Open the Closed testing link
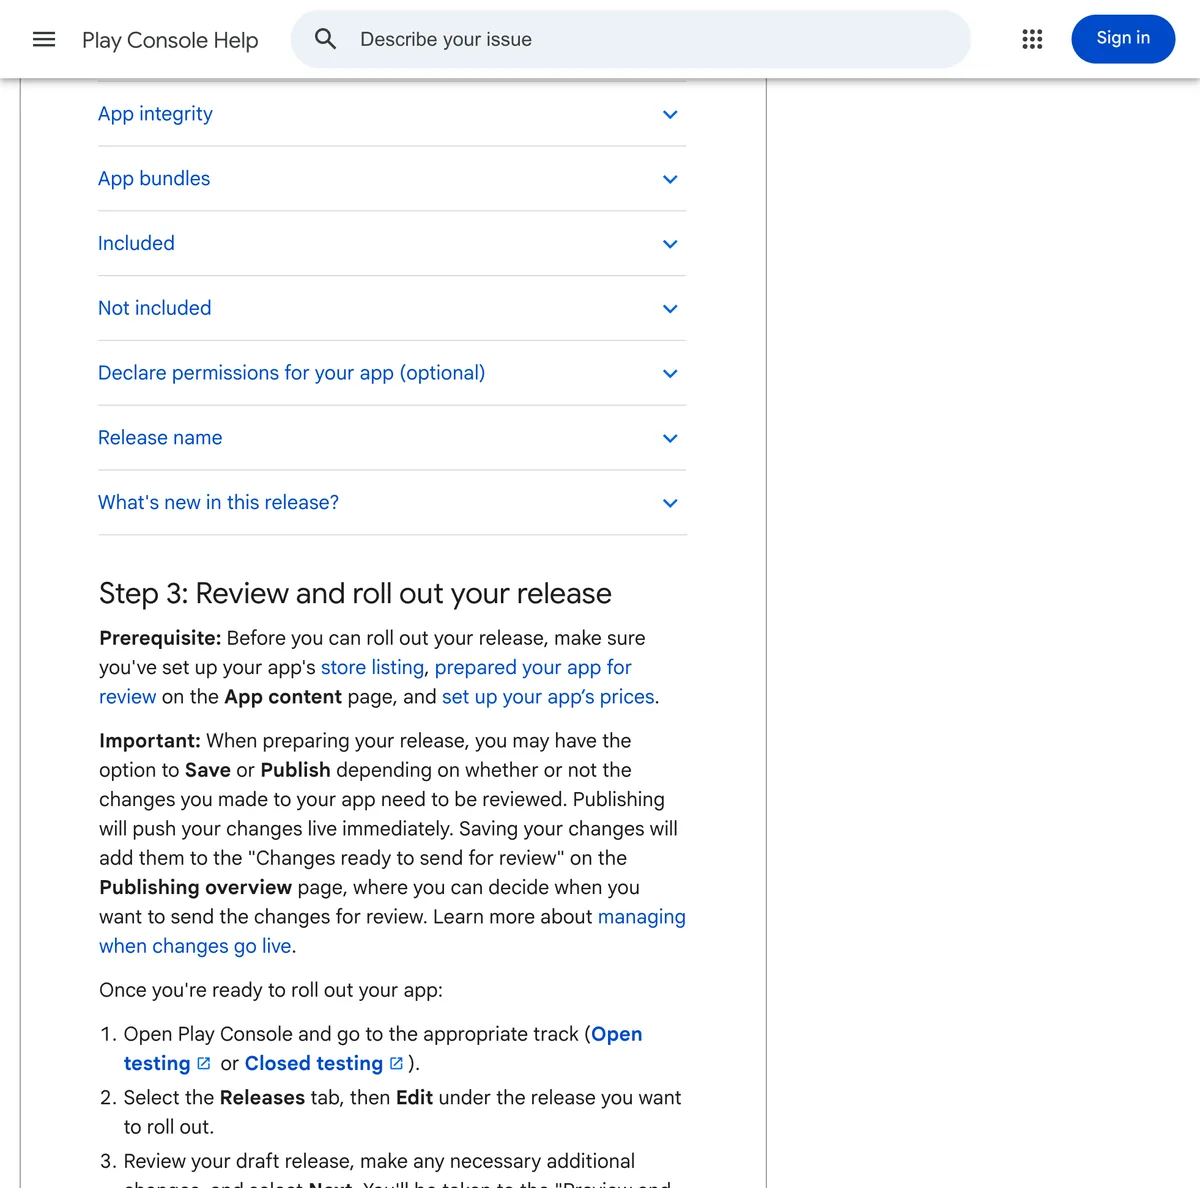 pyautogui.click(x=314, y=1063)
